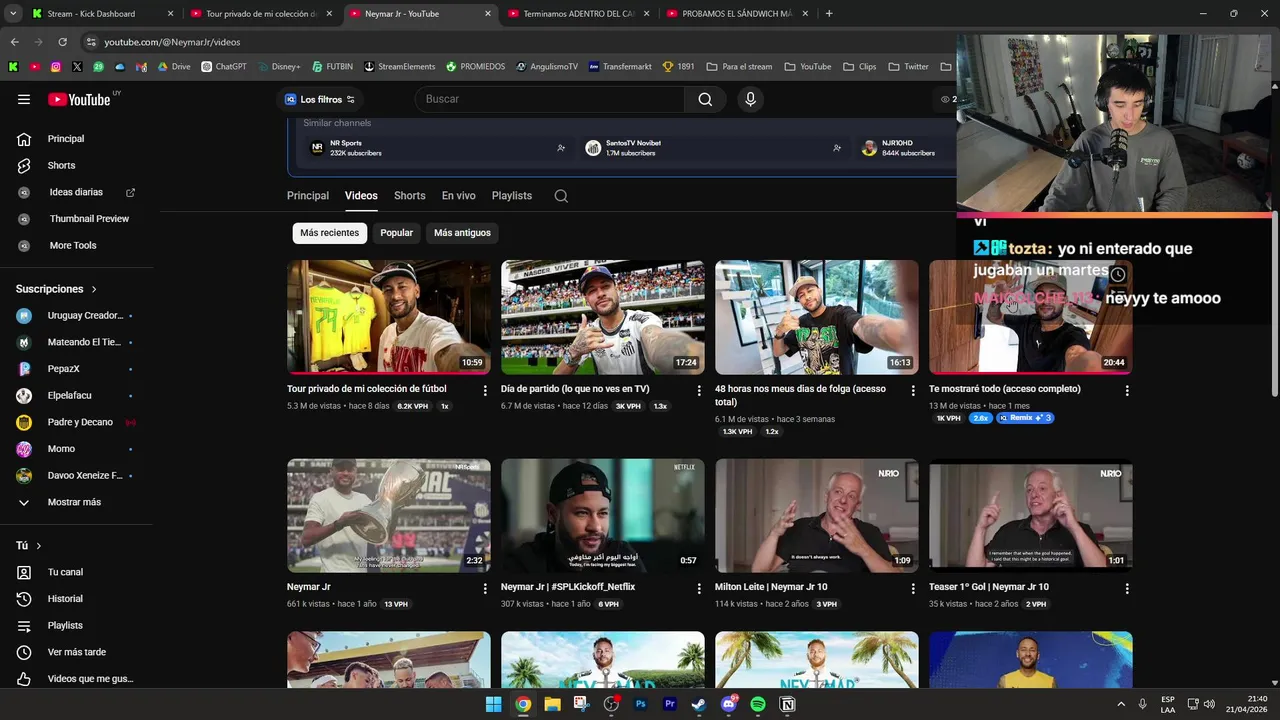The height and width of the screenshot is (720, 1280).
Task: Open options menu for 'Día de partido' video
Action: pos(699,390)
